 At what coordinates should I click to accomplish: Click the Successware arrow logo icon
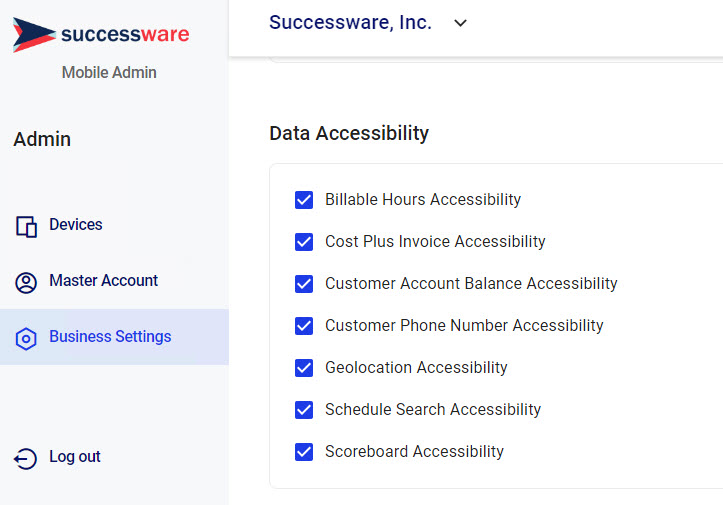34,35
